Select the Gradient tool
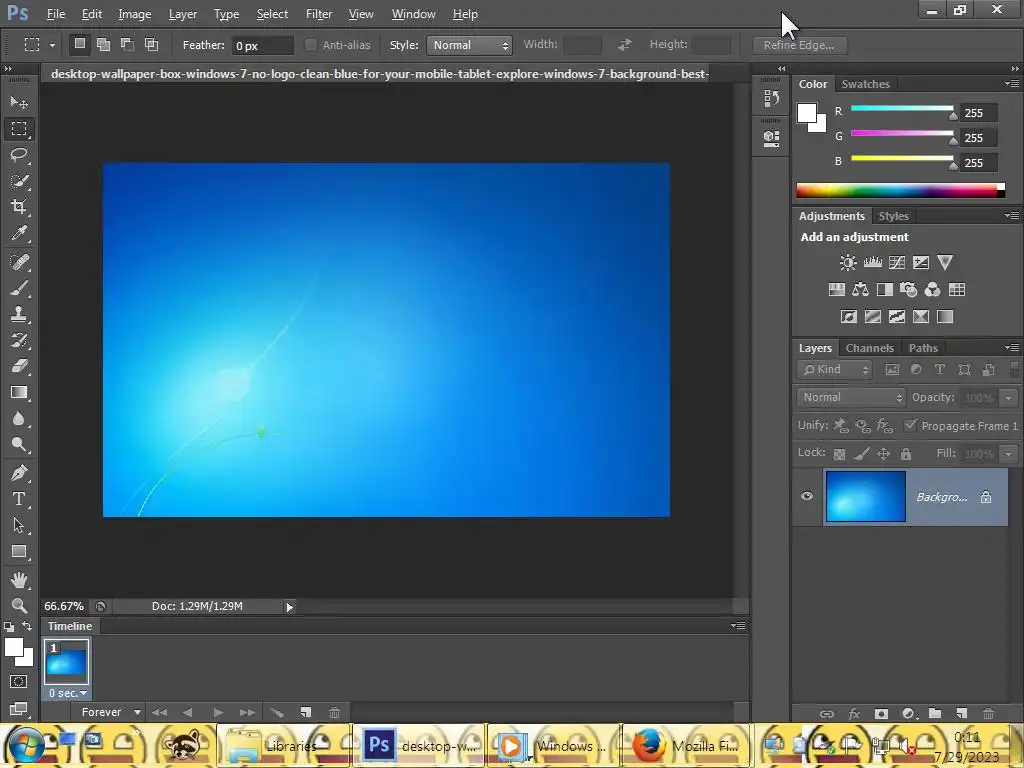1024x768 pixels. point(19,392)
